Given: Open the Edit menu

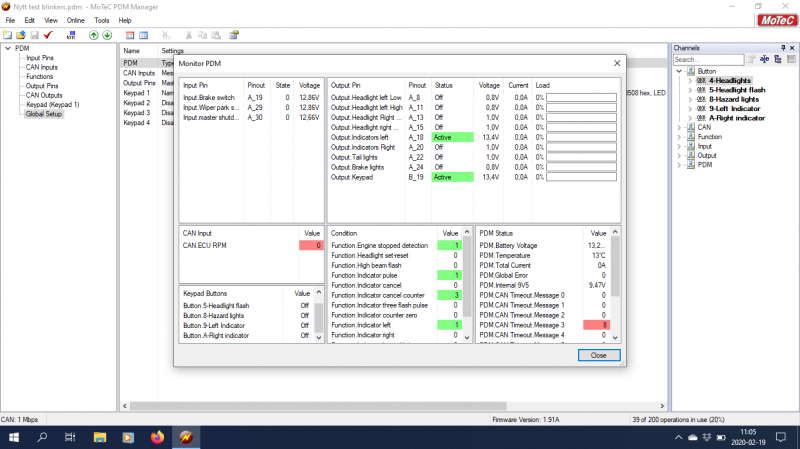Looking at the screenshot, I should (30, 20).
